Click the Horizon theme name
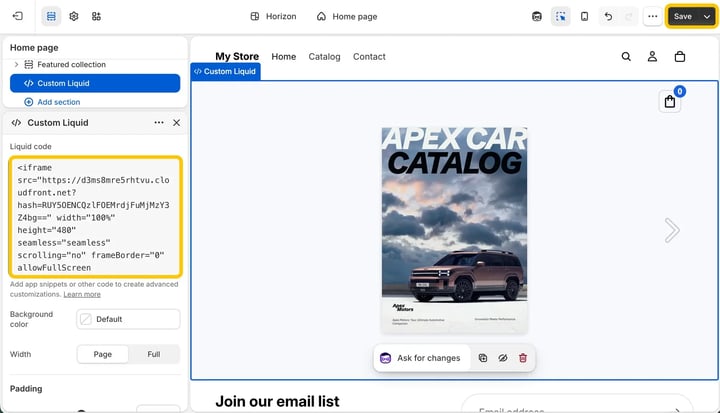720x413 pixels. 281,17
